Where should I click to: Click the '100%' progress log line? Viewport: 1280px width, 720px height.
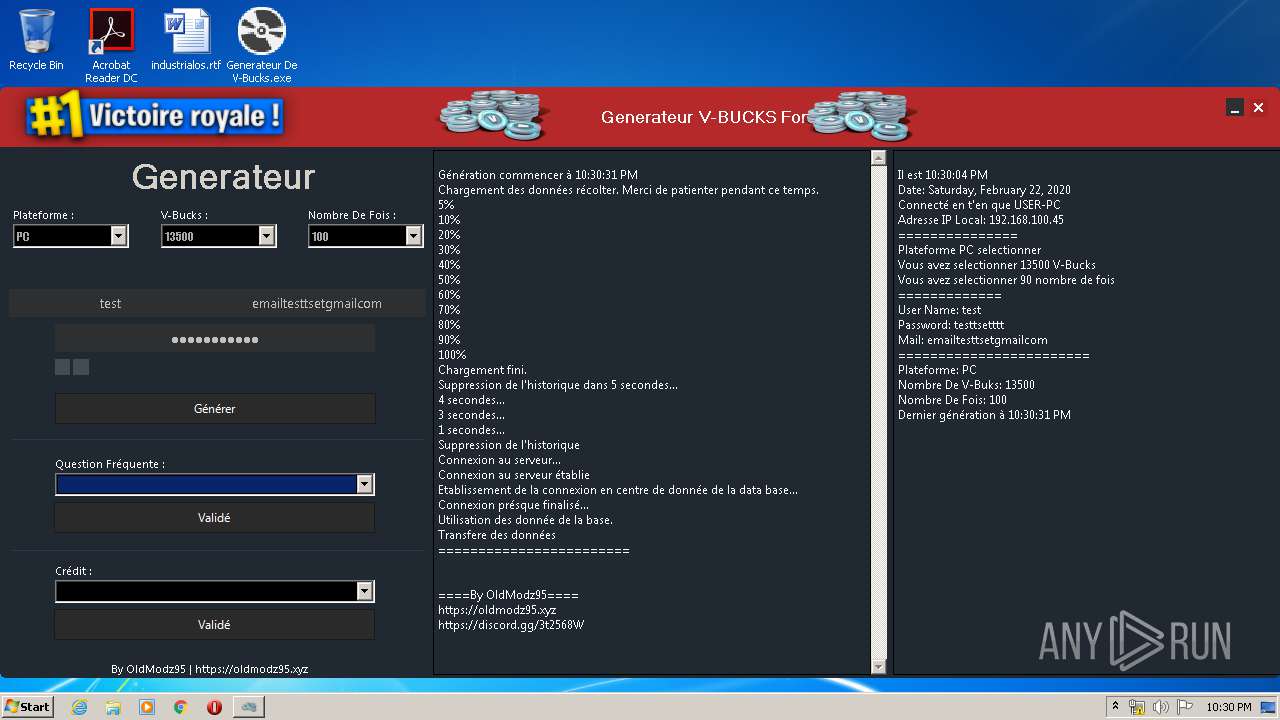click(452, 355)
